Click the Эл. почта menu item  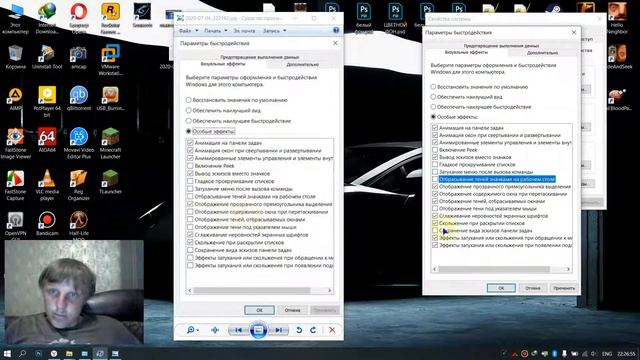point(244,31)
